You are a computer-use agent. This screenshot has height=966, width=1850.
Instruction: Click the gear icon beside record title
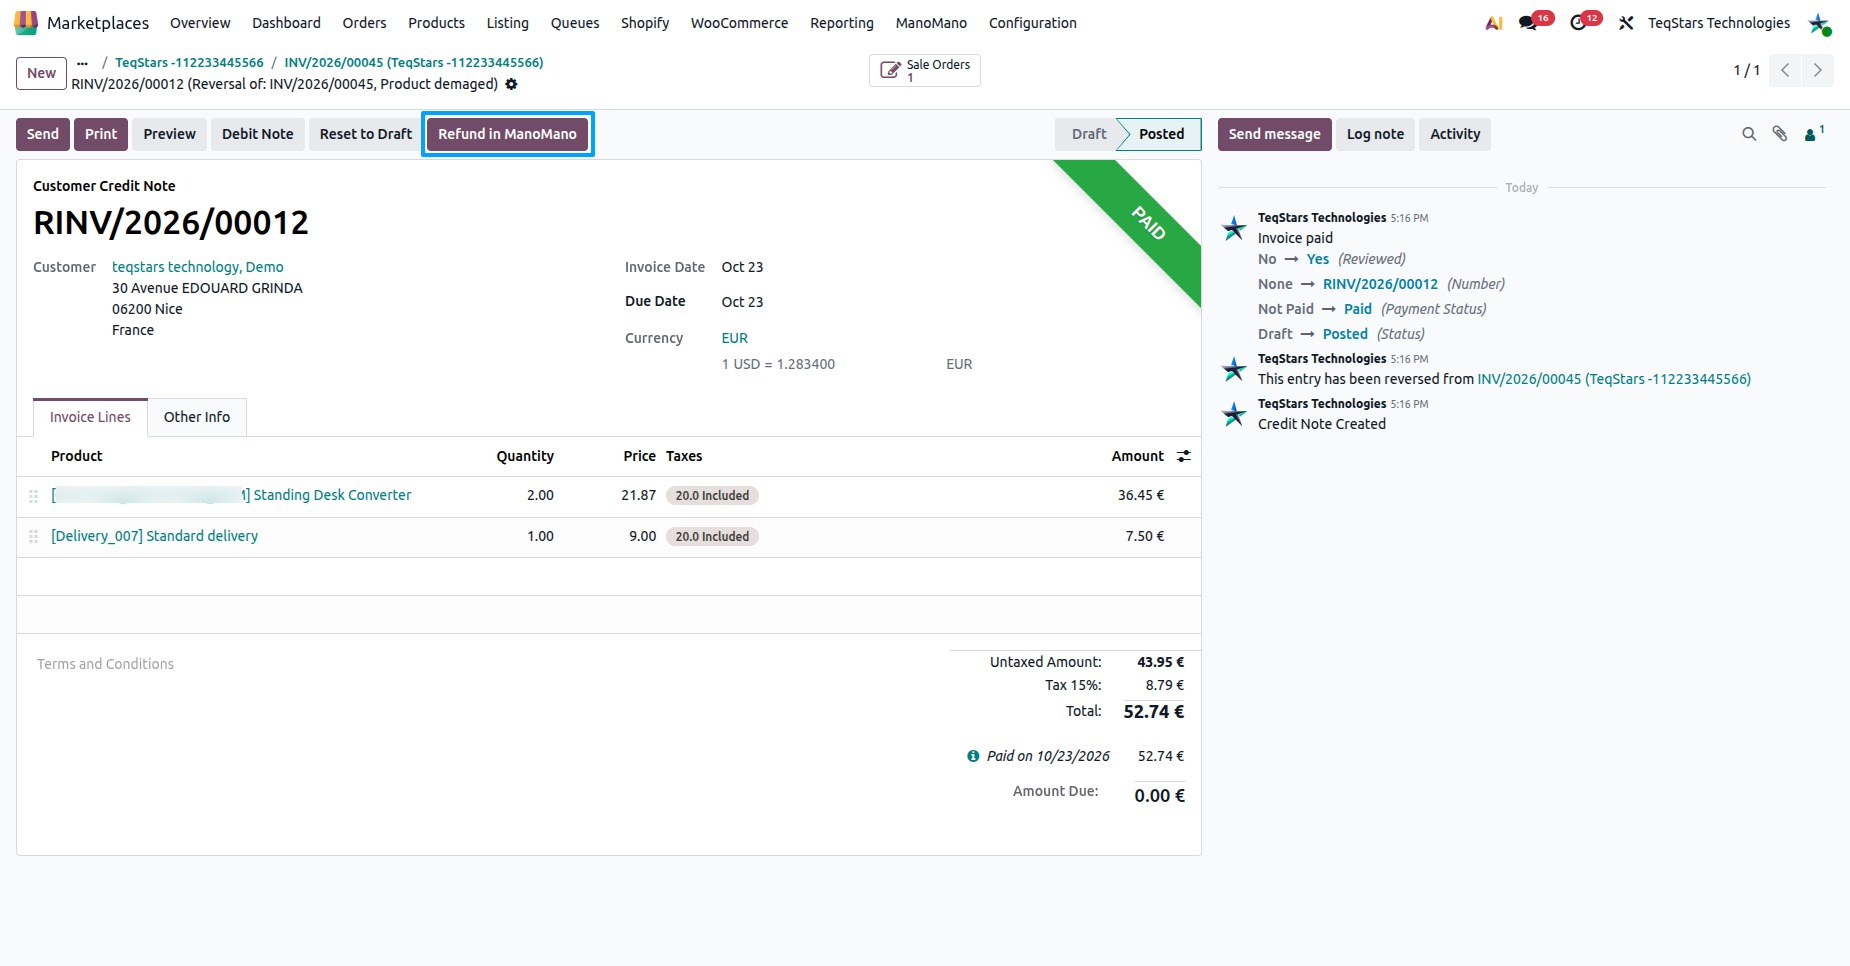click(x=511, y=84)
